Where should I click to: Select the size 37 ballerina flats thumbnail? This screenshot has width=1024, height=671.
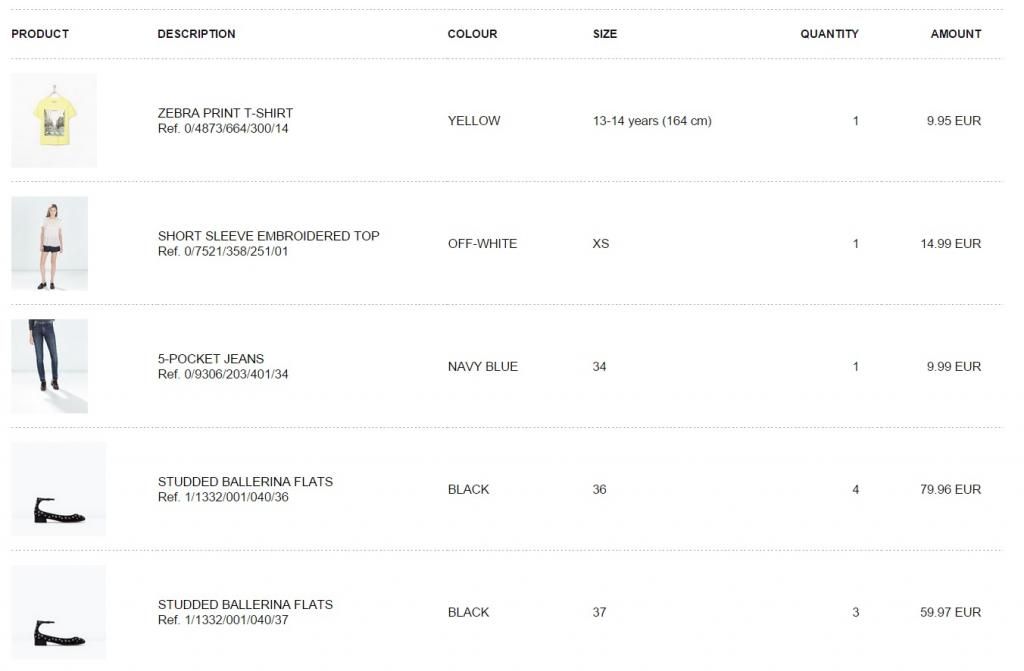[58, 612]
